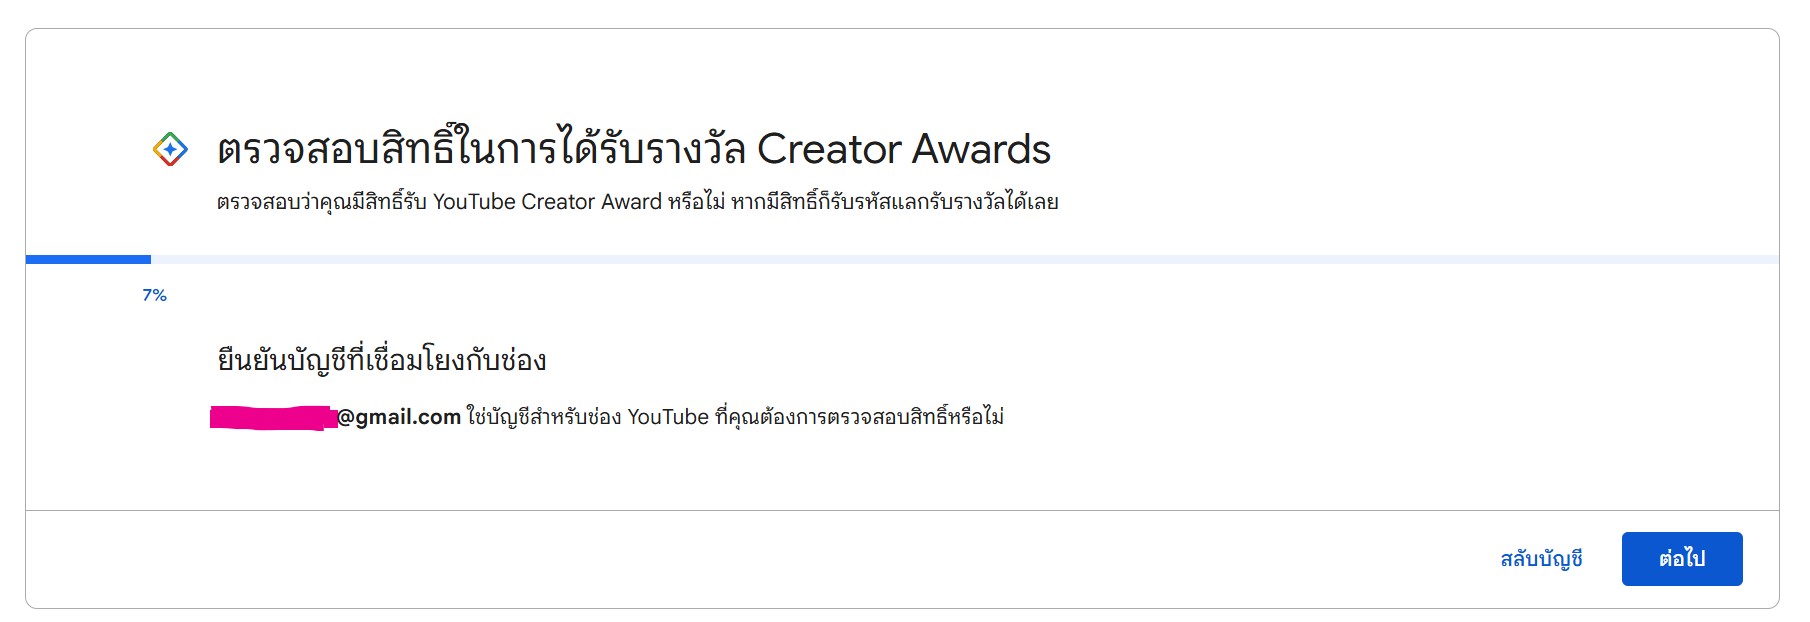Click the ต่อไป (Next) button
This screenshot has width=1810, height=622.
point(1682,559)
